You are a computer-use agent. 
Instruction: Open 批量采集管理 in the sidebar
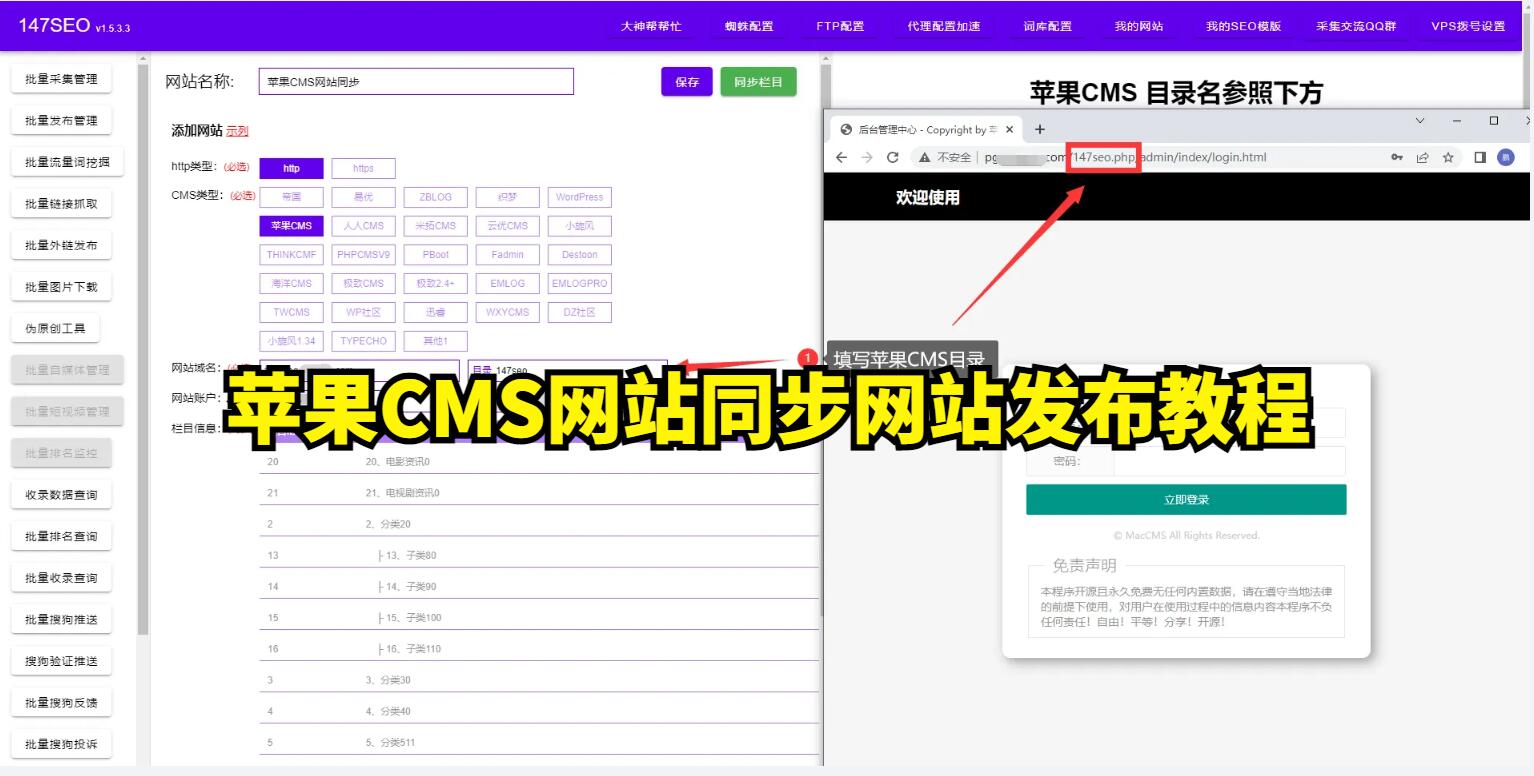tap(61, 79)
